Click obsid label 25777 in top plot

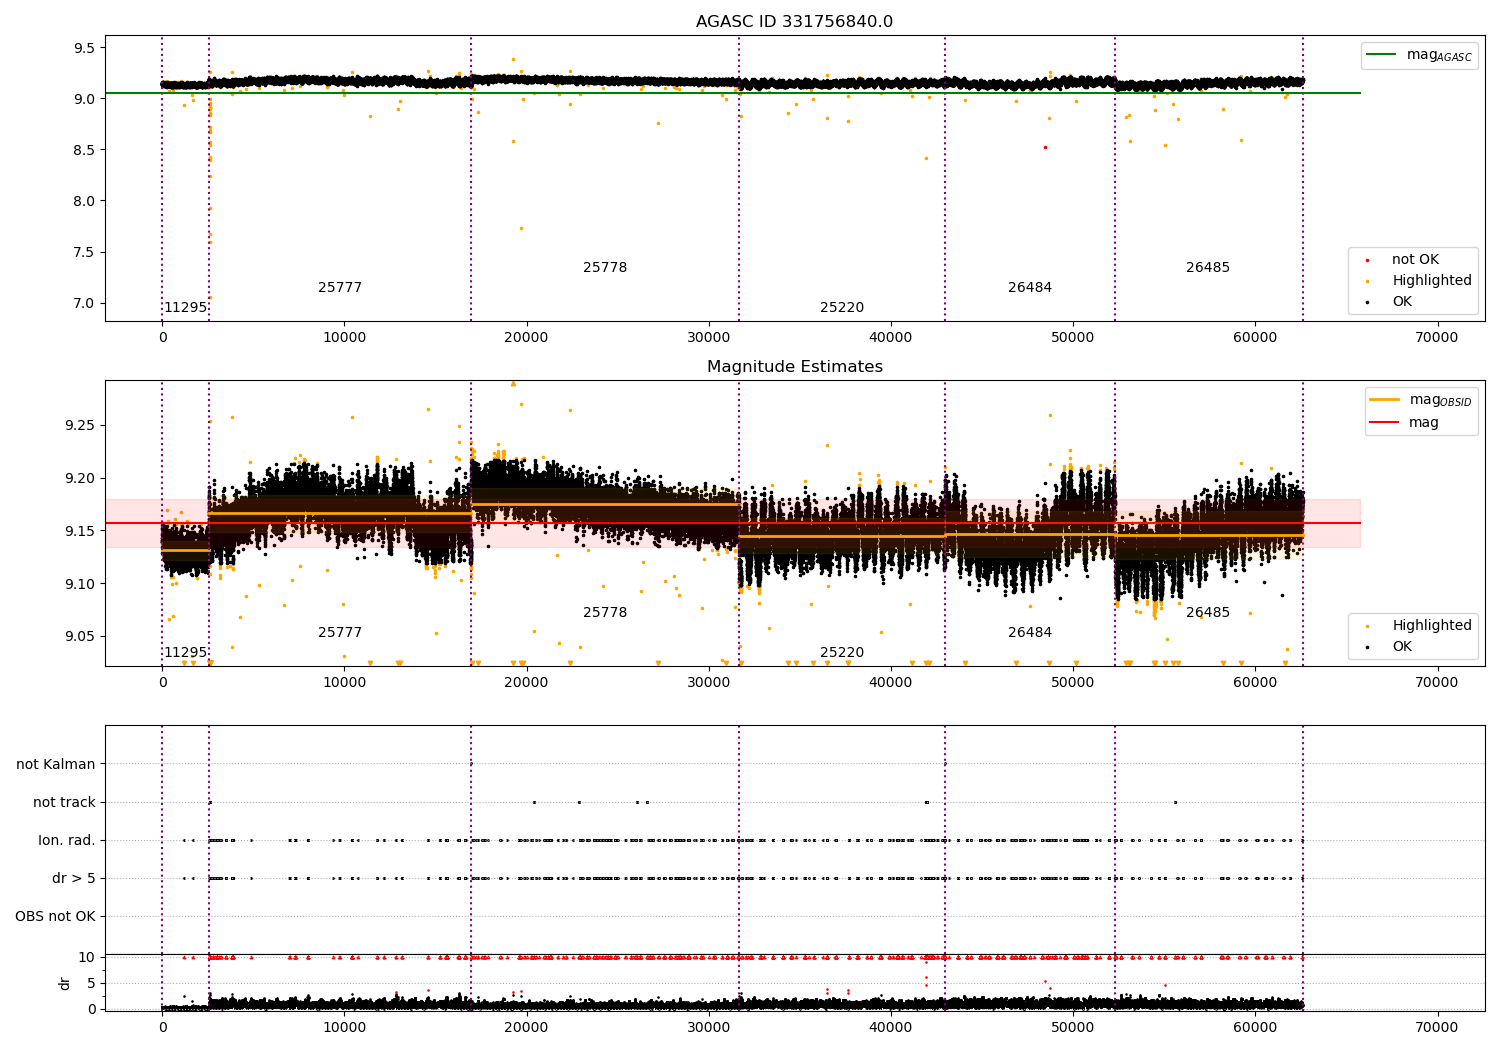(x=340, y=288)
